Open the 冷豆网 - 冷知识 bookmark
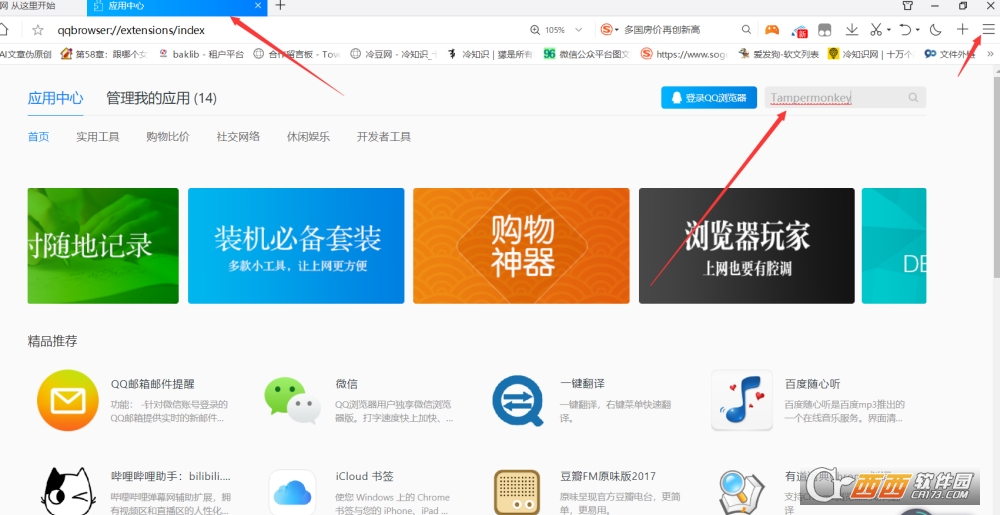This screenshot has width=1000, height=515. click(393, 54)
